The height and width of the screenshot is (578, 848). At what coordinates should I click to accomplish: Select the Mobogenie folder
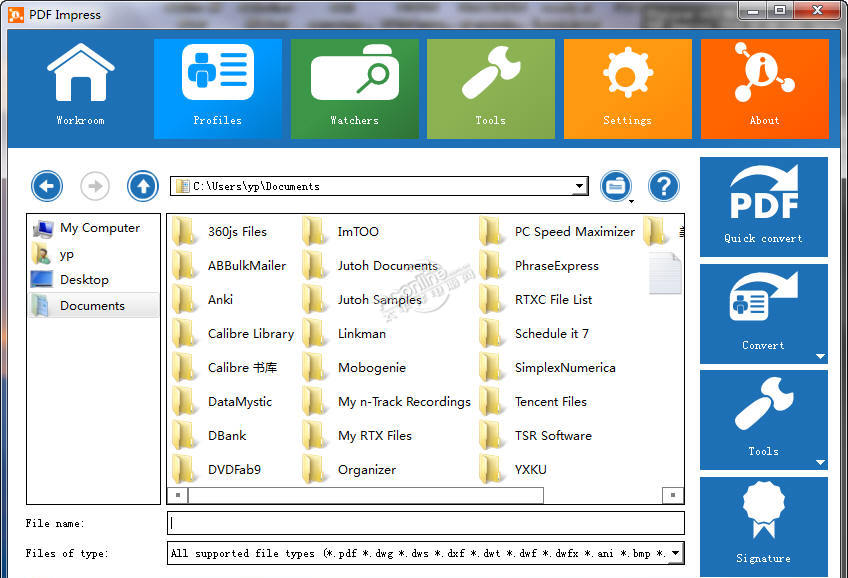coord(354,368)
